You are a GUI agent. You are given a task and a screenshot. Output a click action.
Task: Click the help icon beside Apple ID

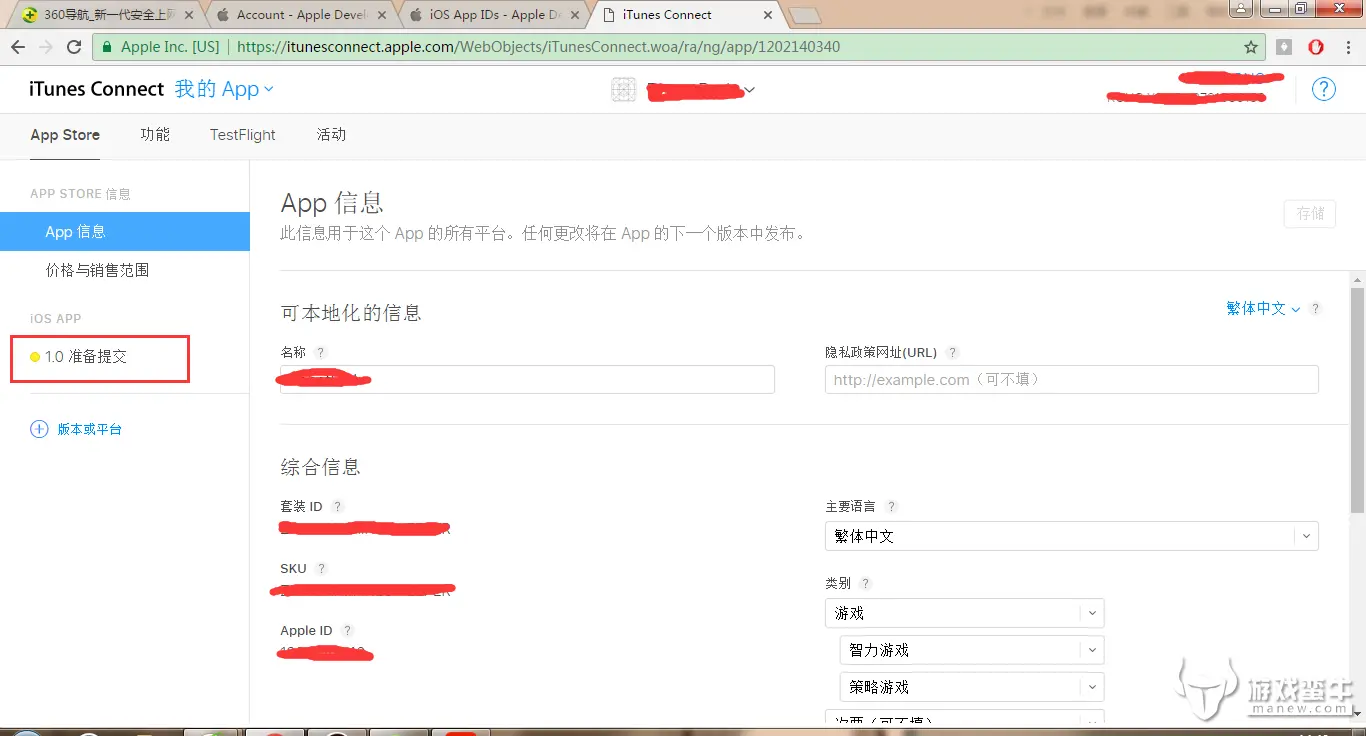click(347, 630)
